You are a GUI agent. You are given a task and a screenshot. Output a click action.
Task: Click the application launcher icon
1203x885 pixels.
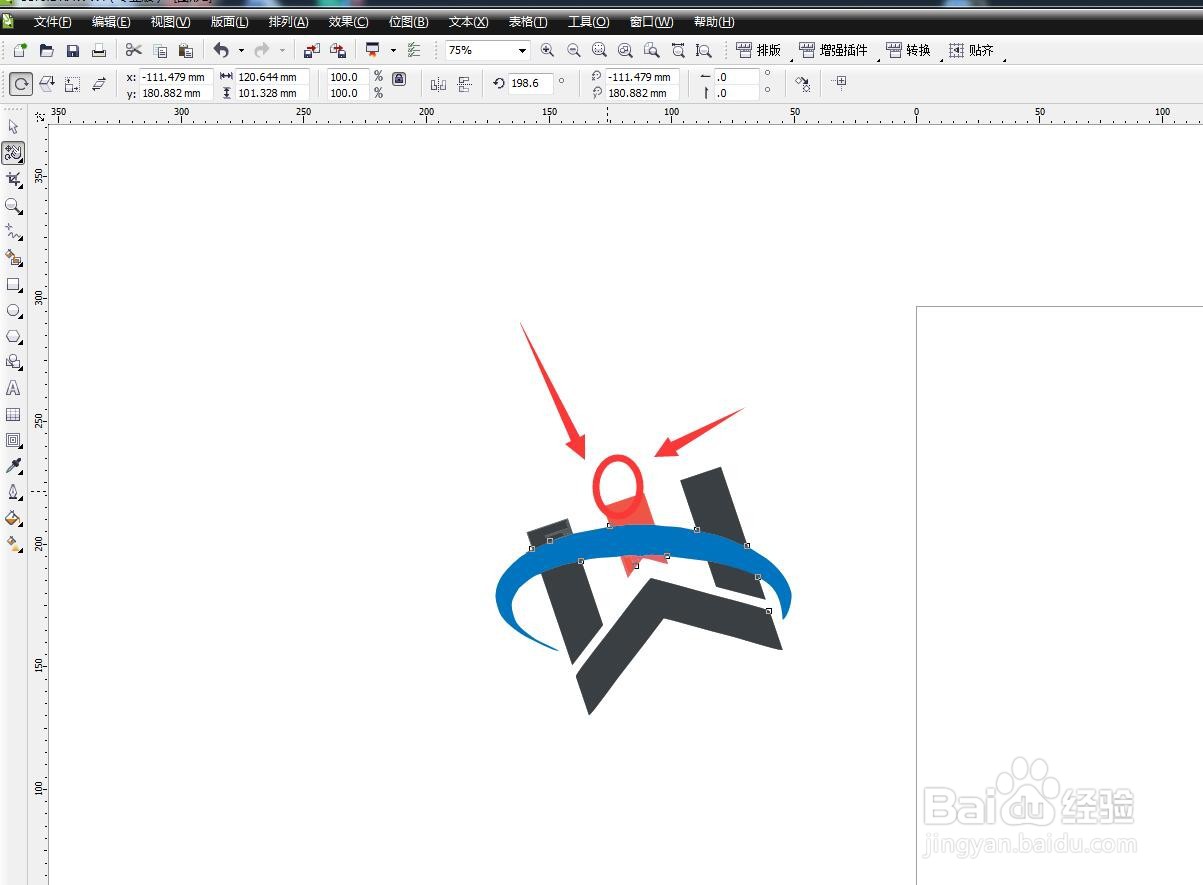(373, 50)
